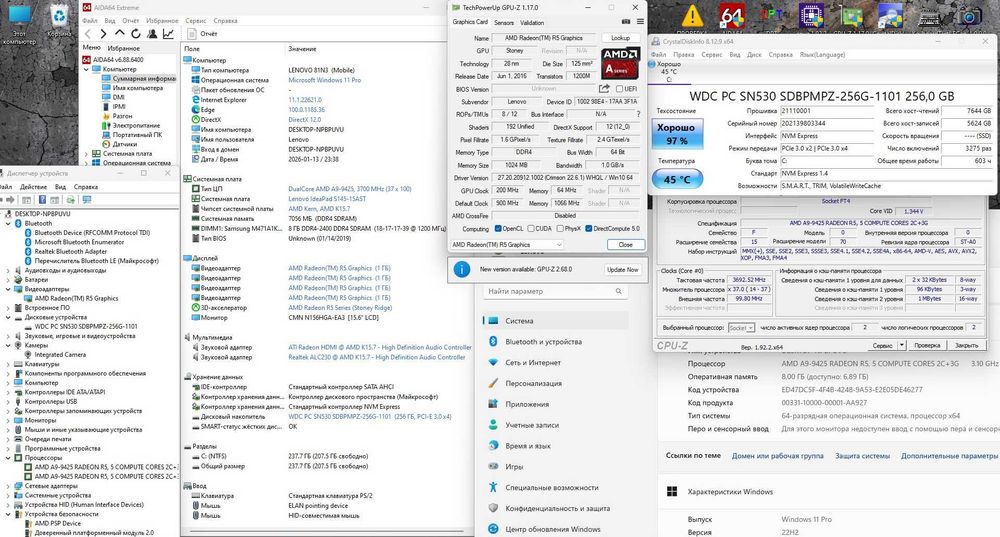Screen dimensions: 1000x537
Task: Open the Файл menu in AIDA64
Action: click(x=89, y=20)
